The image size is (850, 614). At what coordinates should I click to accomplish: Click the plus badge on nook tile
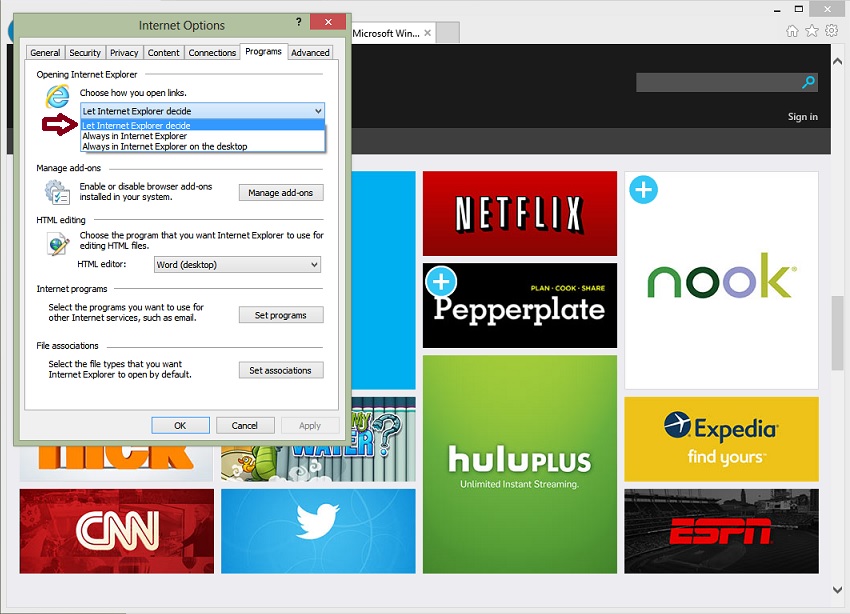[643, 190]
